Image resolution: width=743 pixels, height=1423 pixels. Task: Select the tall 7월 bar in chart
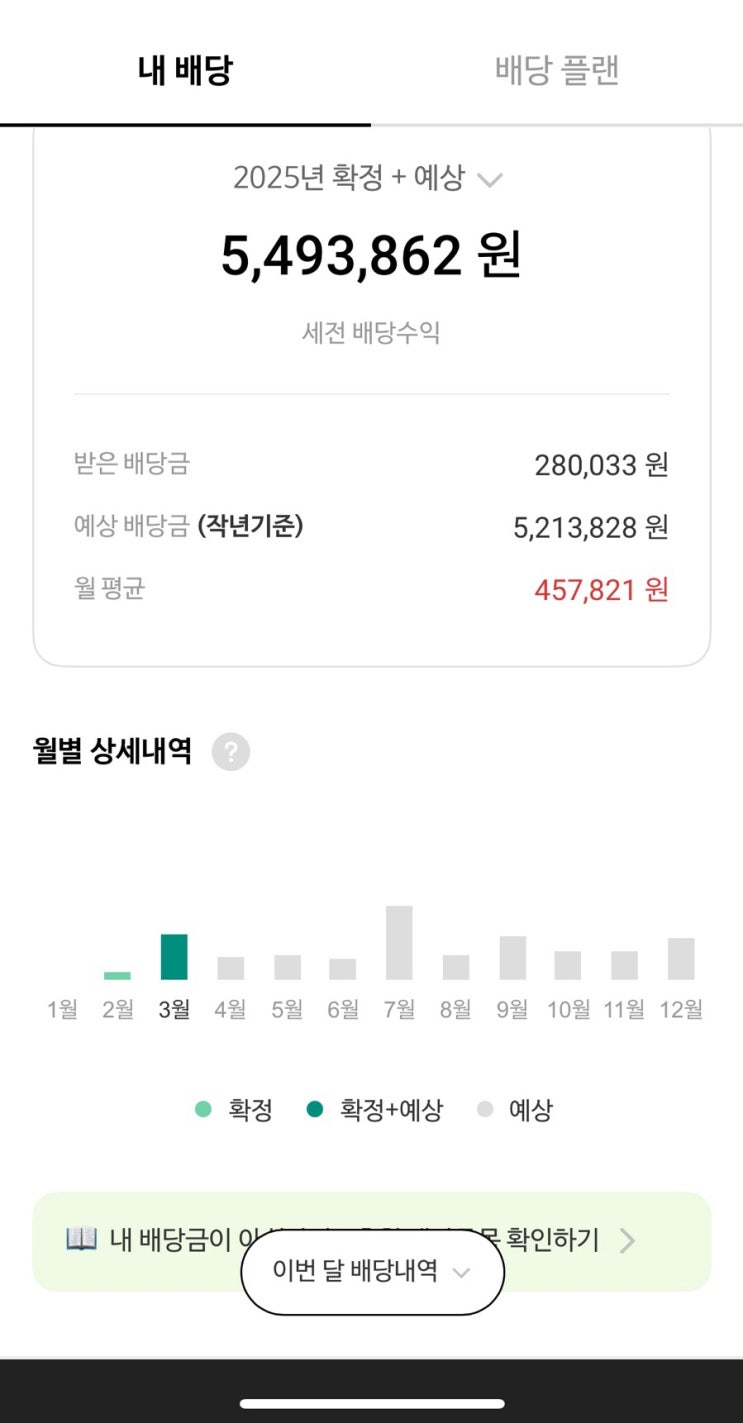[399, 943]
